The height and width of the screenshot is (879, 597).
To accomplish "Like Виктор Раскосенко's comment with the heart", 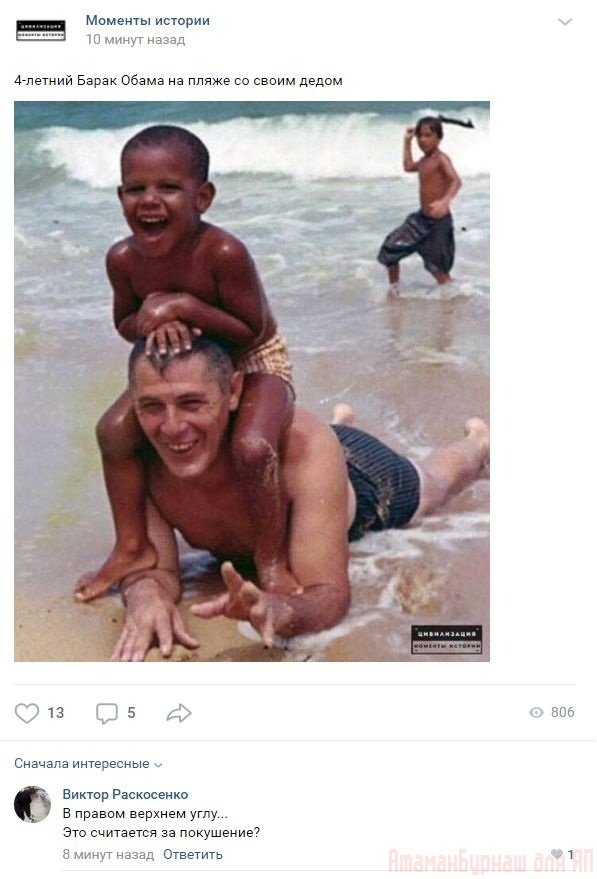I will (557, 854).
